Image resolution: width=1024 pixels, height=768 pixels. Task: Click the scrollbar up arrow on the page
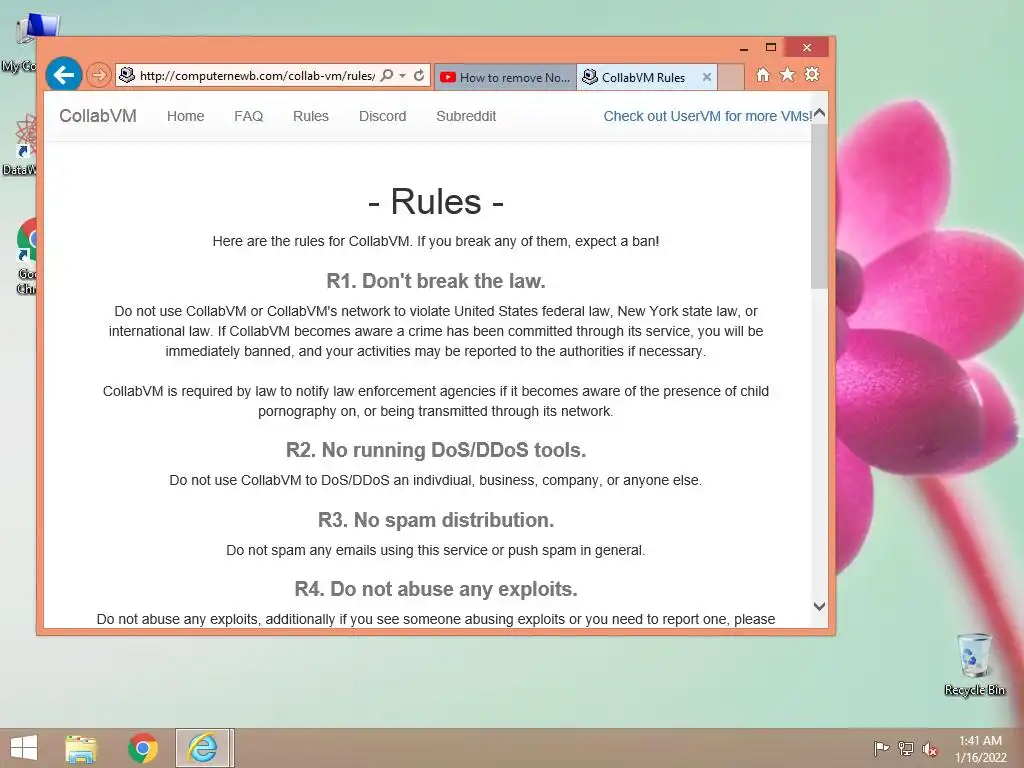(x=820, y=113)
